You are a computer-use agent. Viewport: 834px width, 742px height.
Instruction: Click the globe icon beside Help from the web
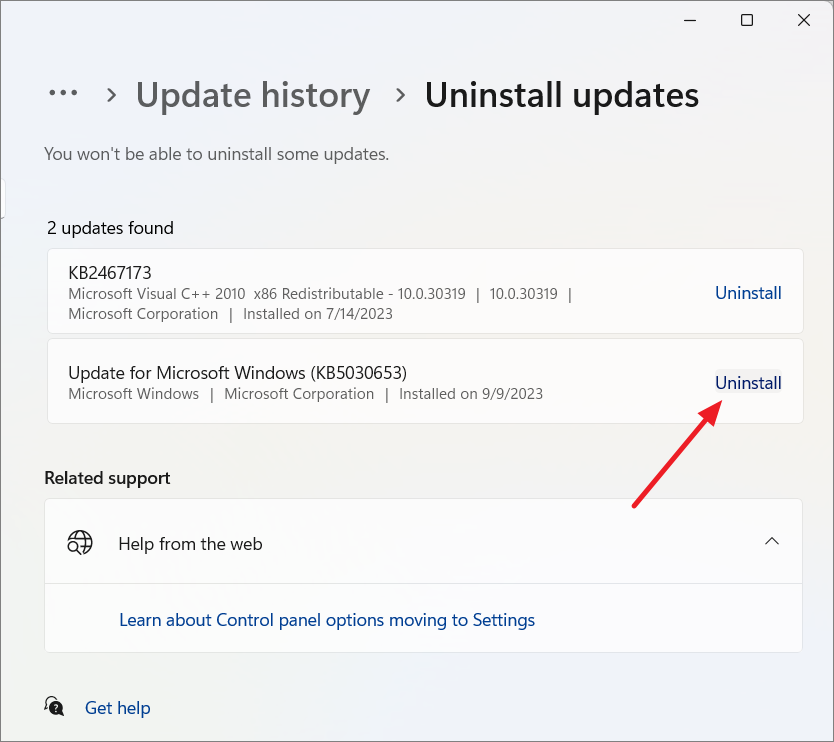[79, 543]
